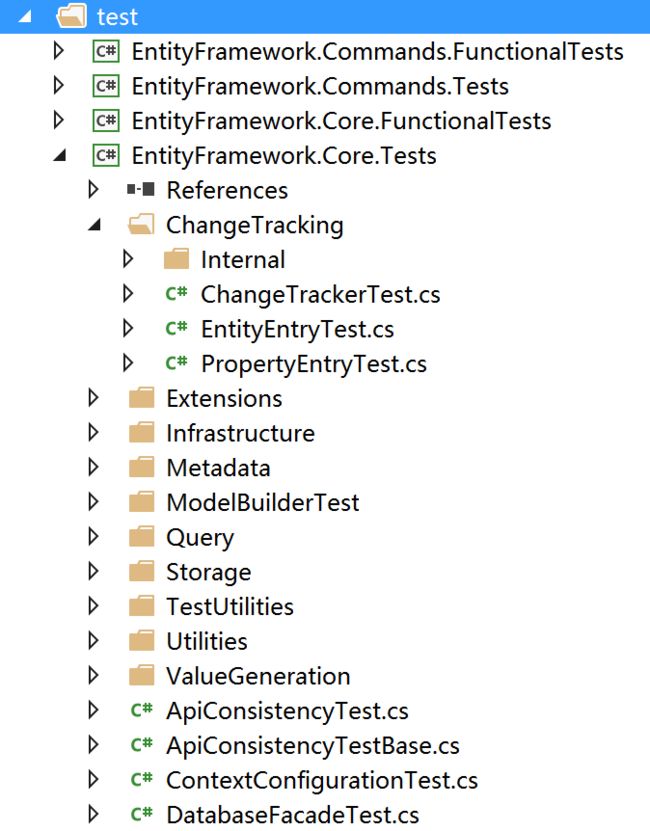Expand the References node
This screenshot has width=650, height=831.
(x=93, y=189)
